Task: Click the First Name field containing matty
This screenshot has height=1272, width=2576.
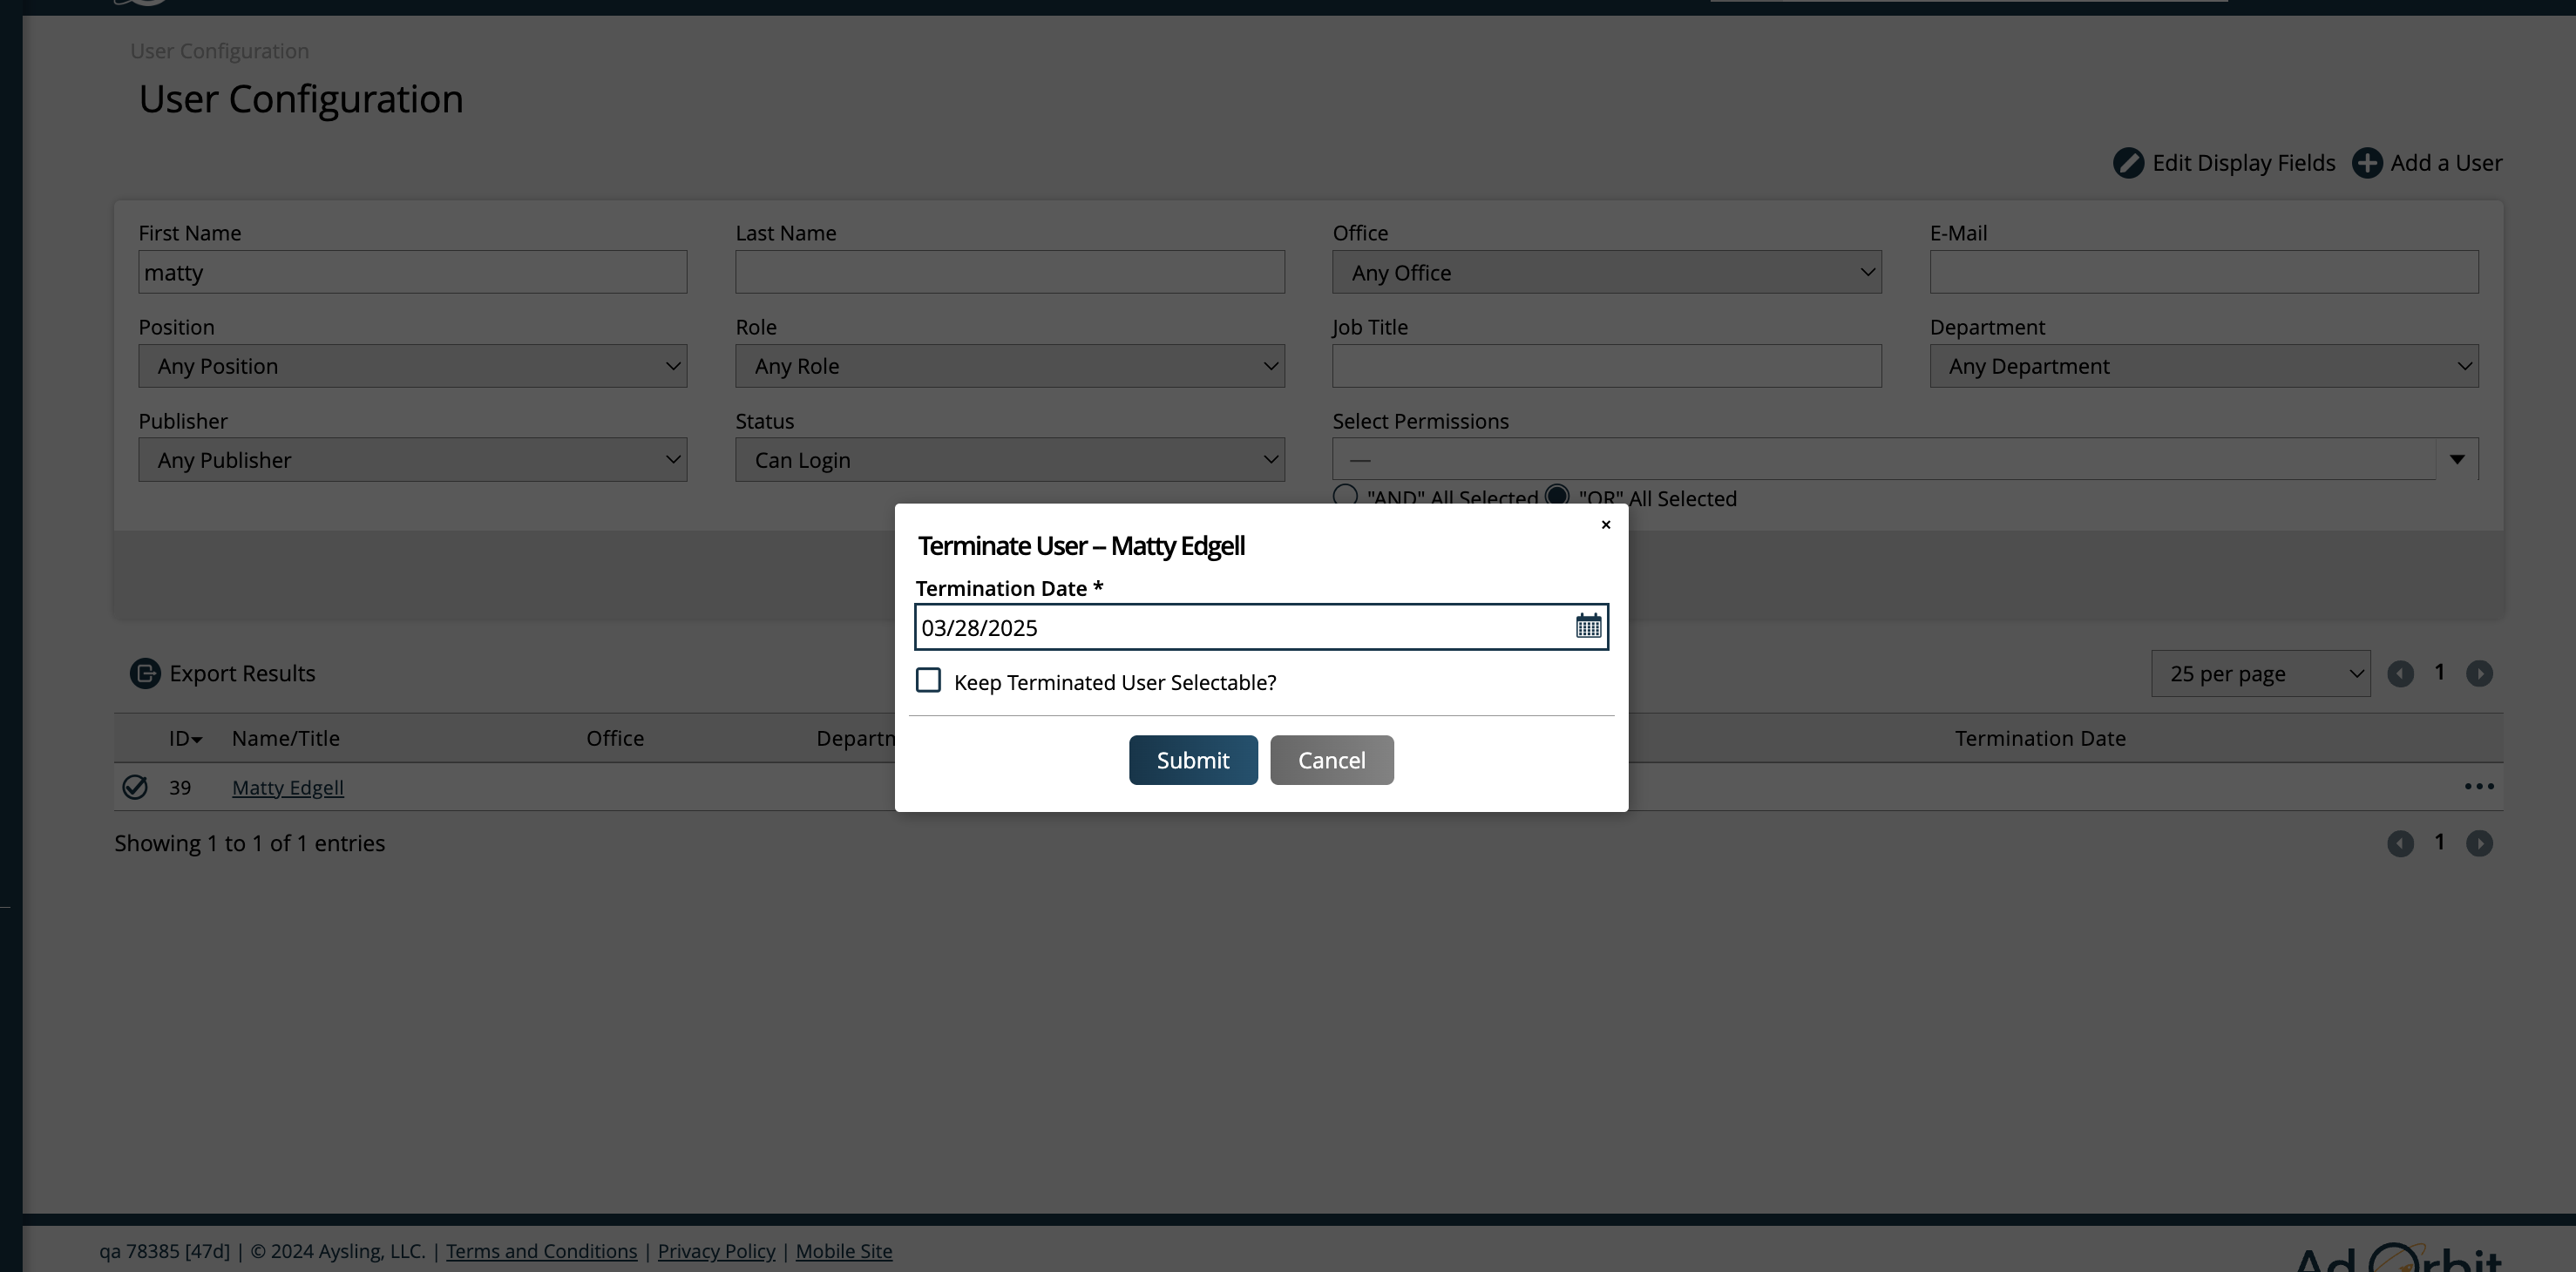Action: click(x=412, y=272)
